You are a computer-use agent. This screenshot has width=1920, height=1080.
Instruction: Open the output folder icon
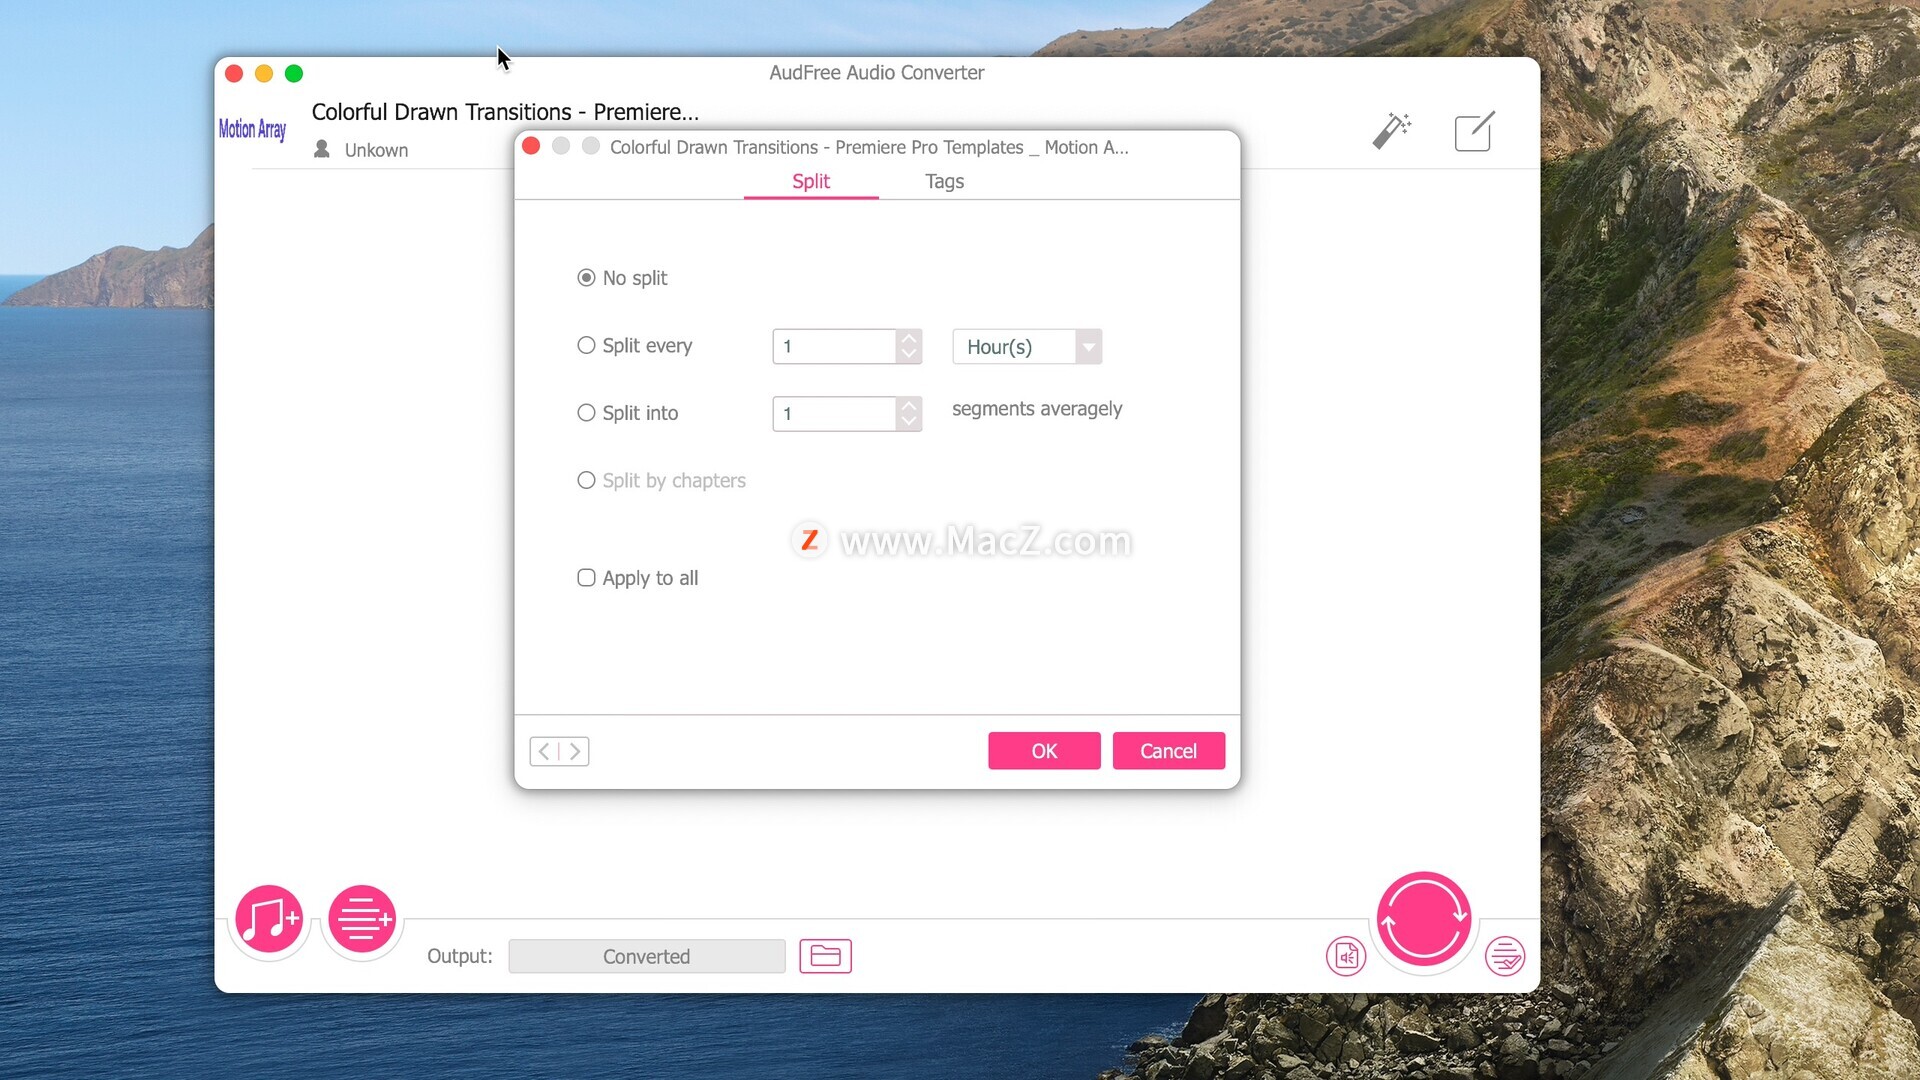point(825,956)
